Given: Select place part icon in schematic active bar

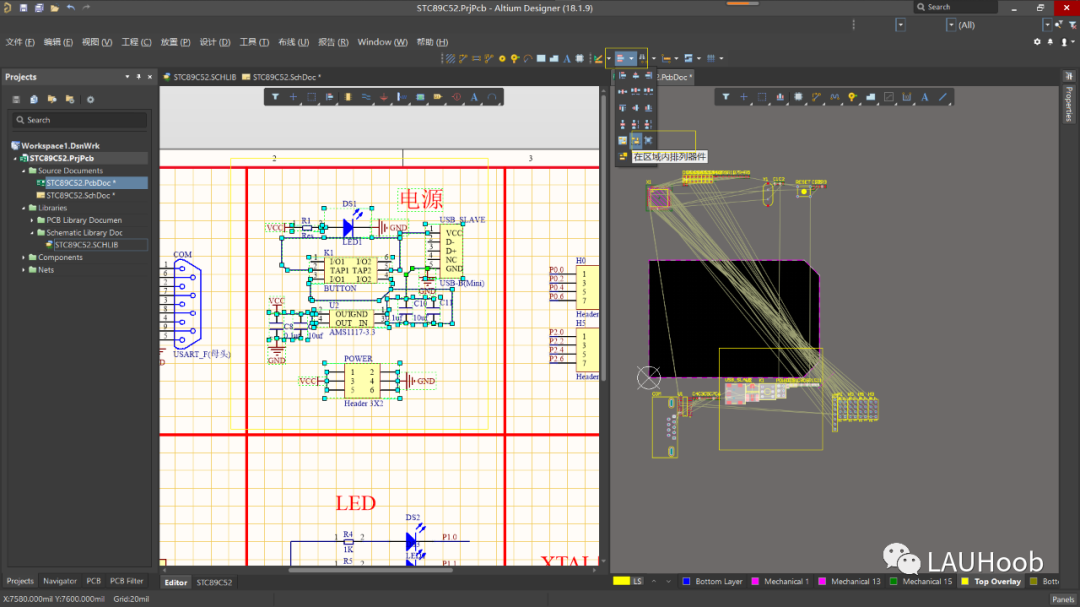Looking at the screenshot, I should pos(348,97).
